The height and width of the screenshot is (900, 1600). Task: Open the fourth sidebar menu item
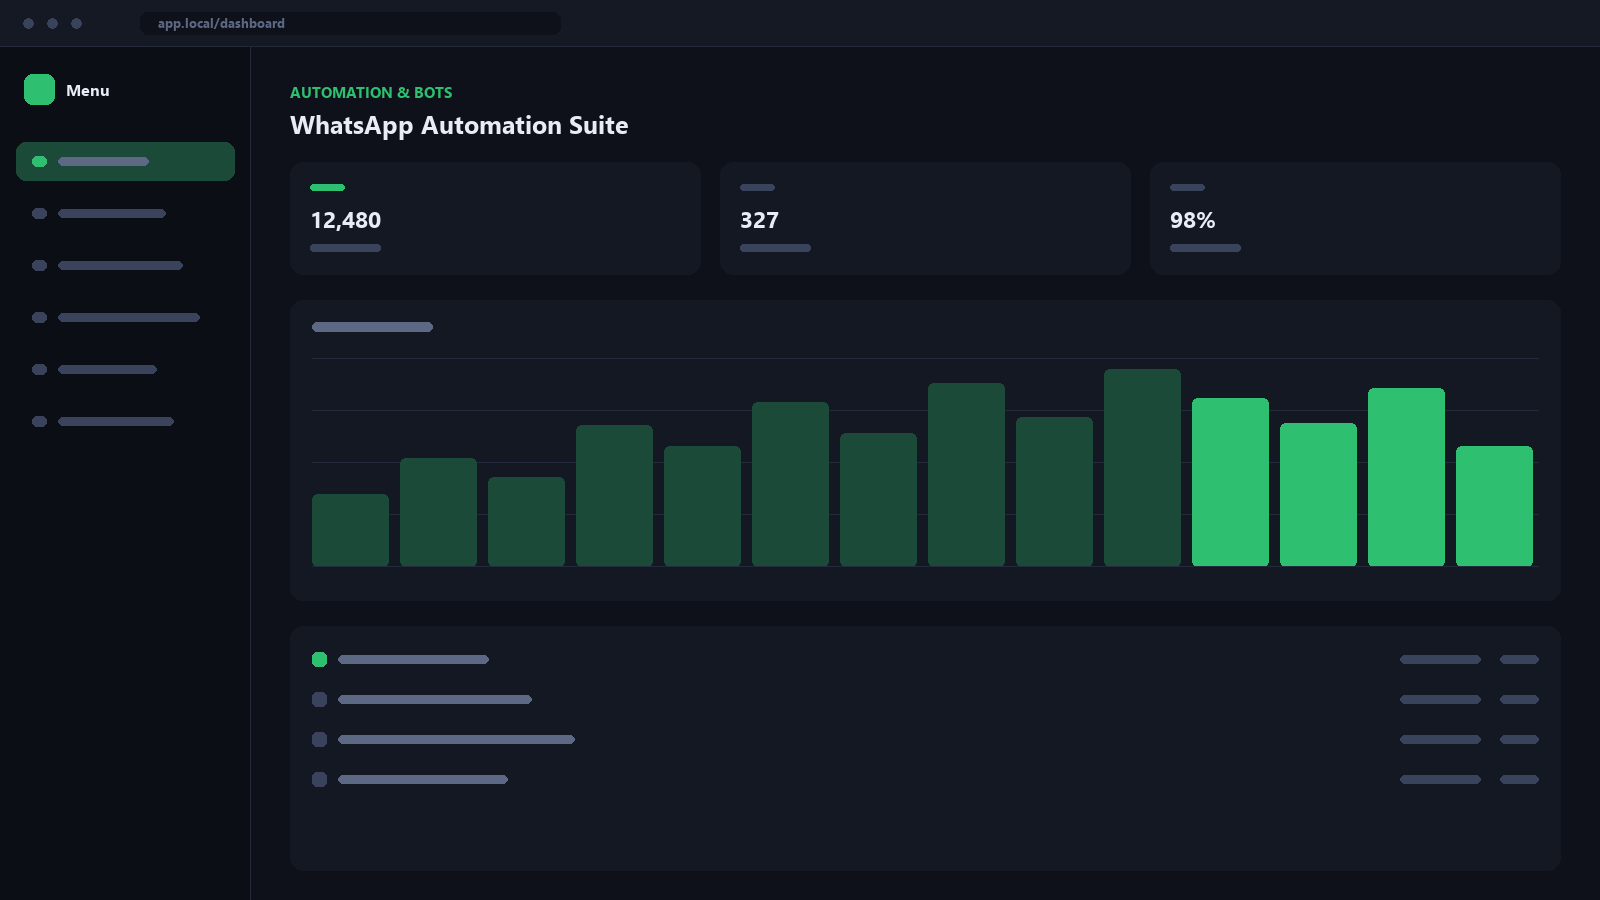[125, 317]
